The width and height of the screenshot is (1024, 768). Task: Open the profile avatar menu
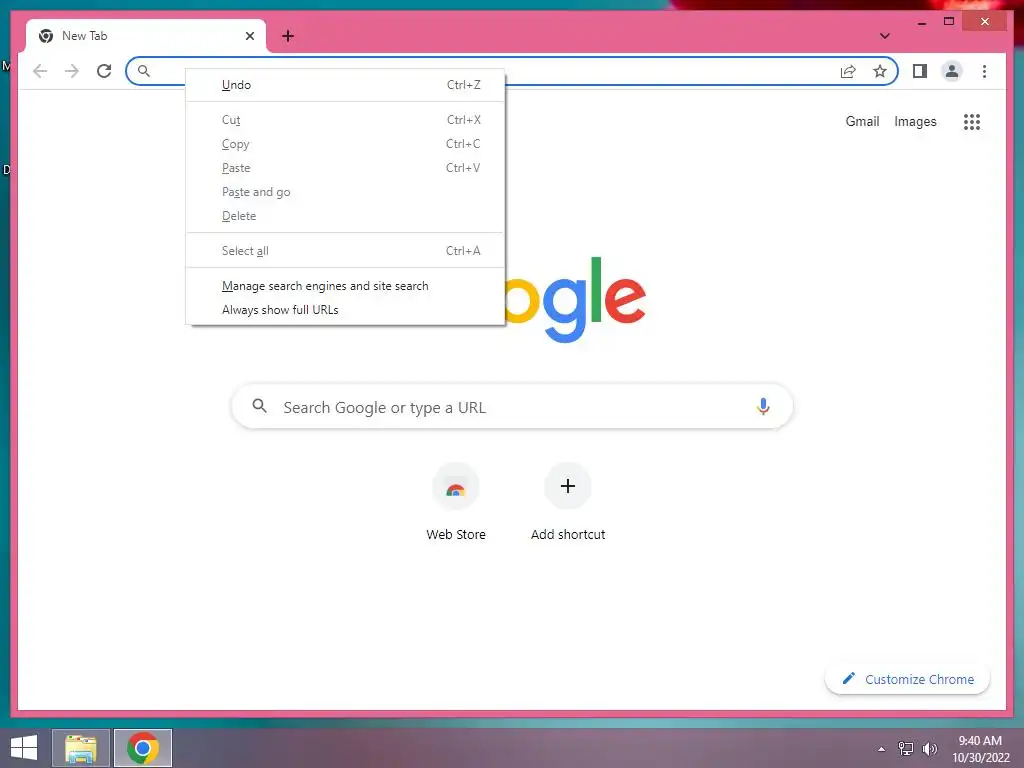click(x=952, y=71)
